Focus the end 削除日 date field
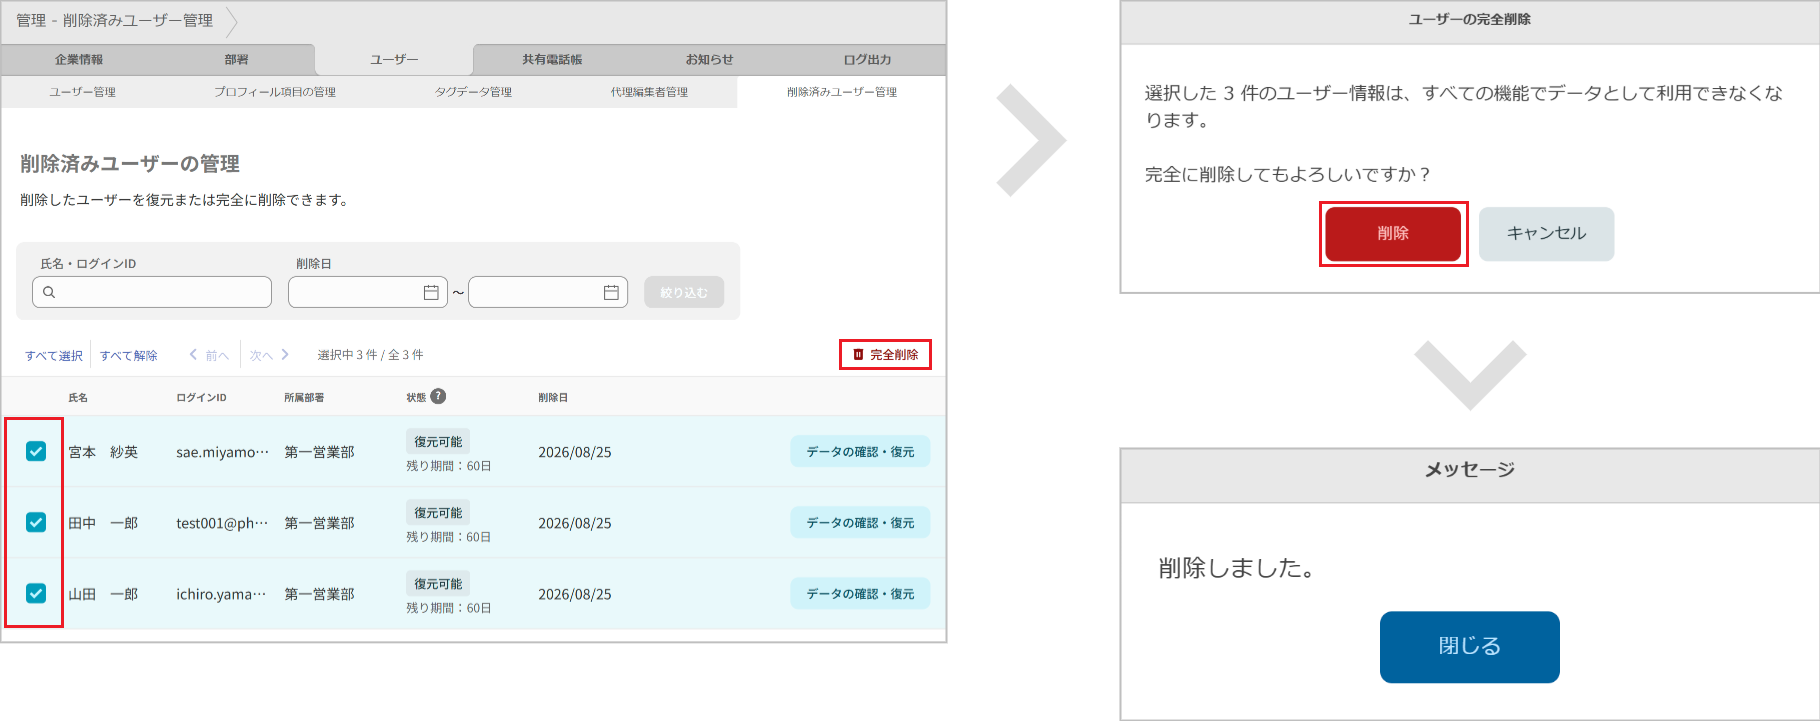 (548, 292)
